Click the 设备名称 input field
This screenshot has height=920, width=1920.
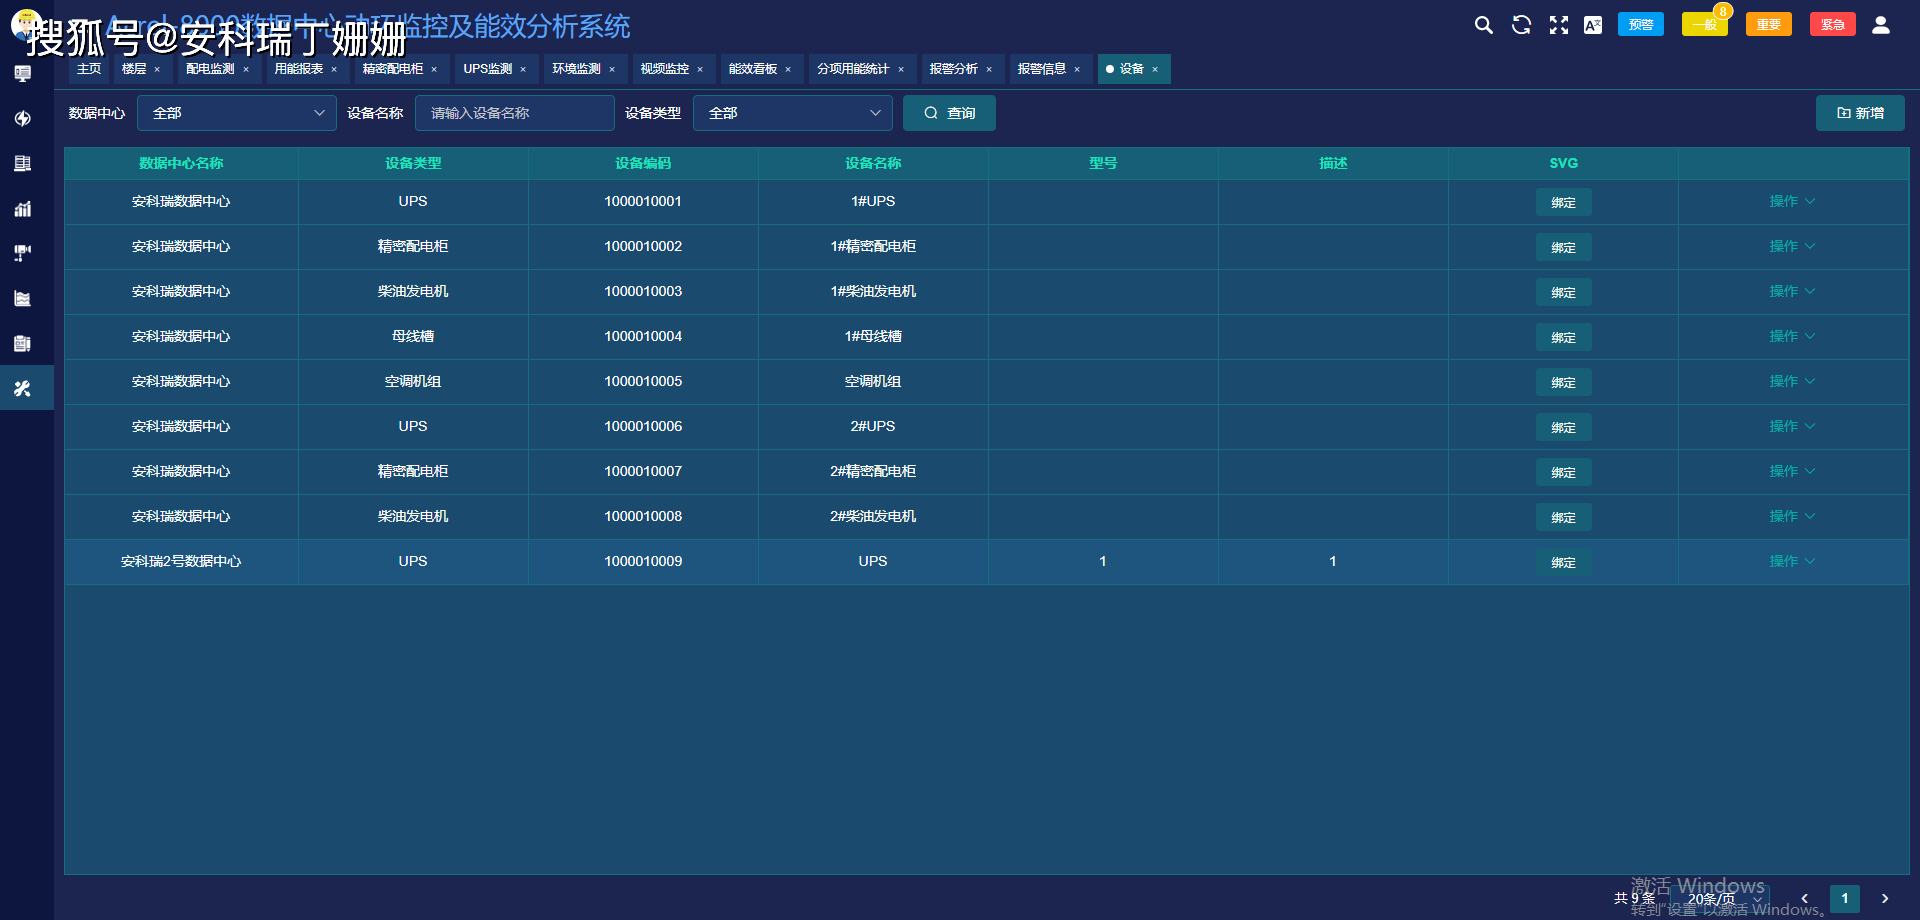[x=514, y=113]
